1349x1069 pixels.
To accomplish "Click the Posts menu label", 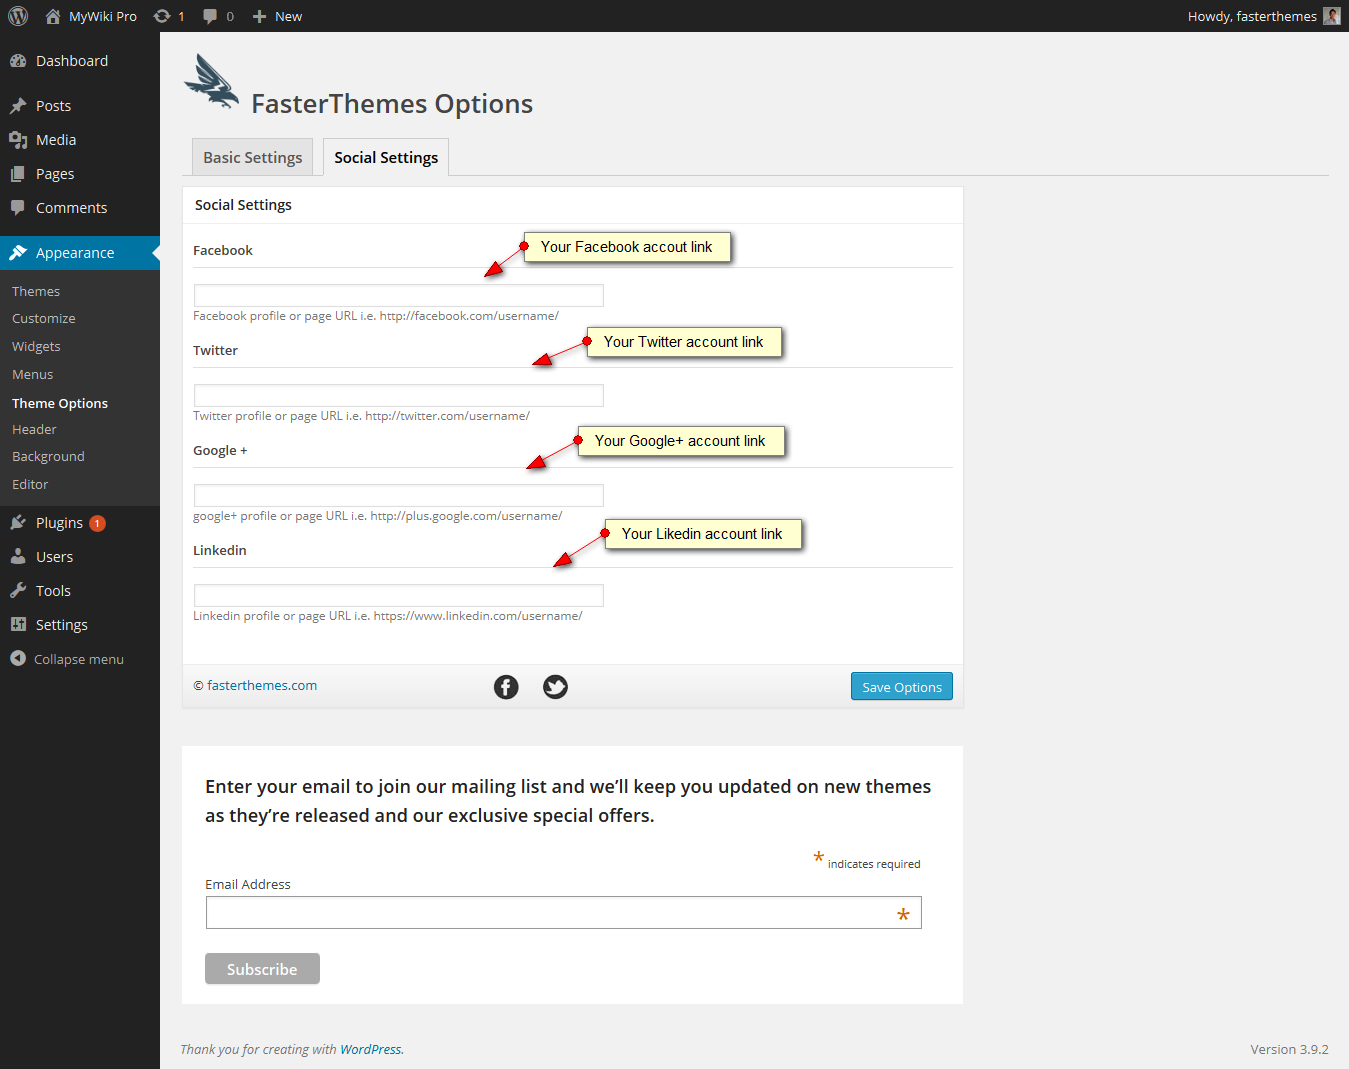I will tap(53, 106).
